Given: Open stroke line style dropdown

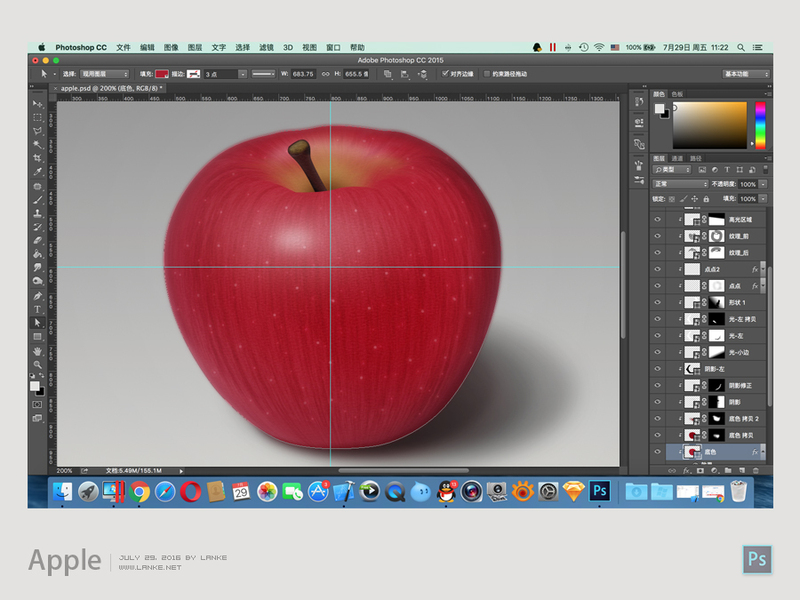Looking at the screenshot, I should 263,74.
